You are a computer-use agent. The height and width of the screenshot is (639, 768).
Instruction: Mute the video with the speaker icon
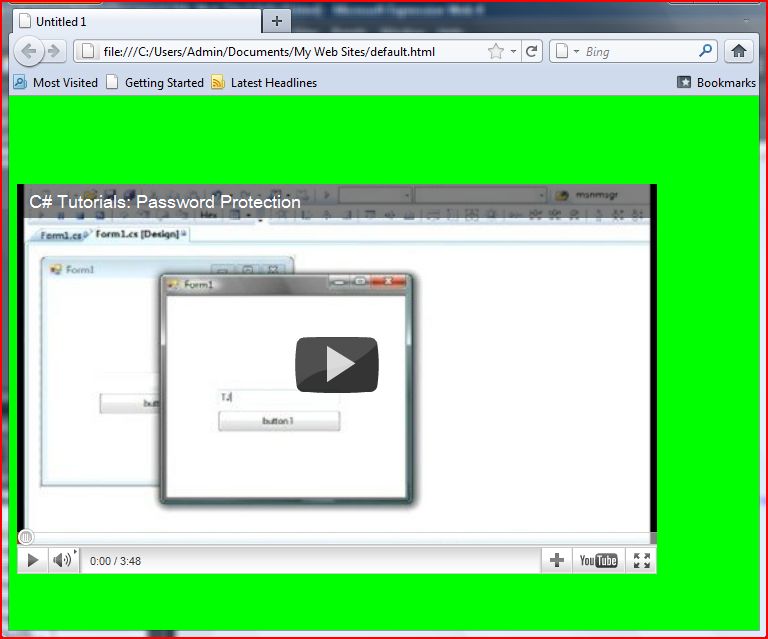coord(64,560)
